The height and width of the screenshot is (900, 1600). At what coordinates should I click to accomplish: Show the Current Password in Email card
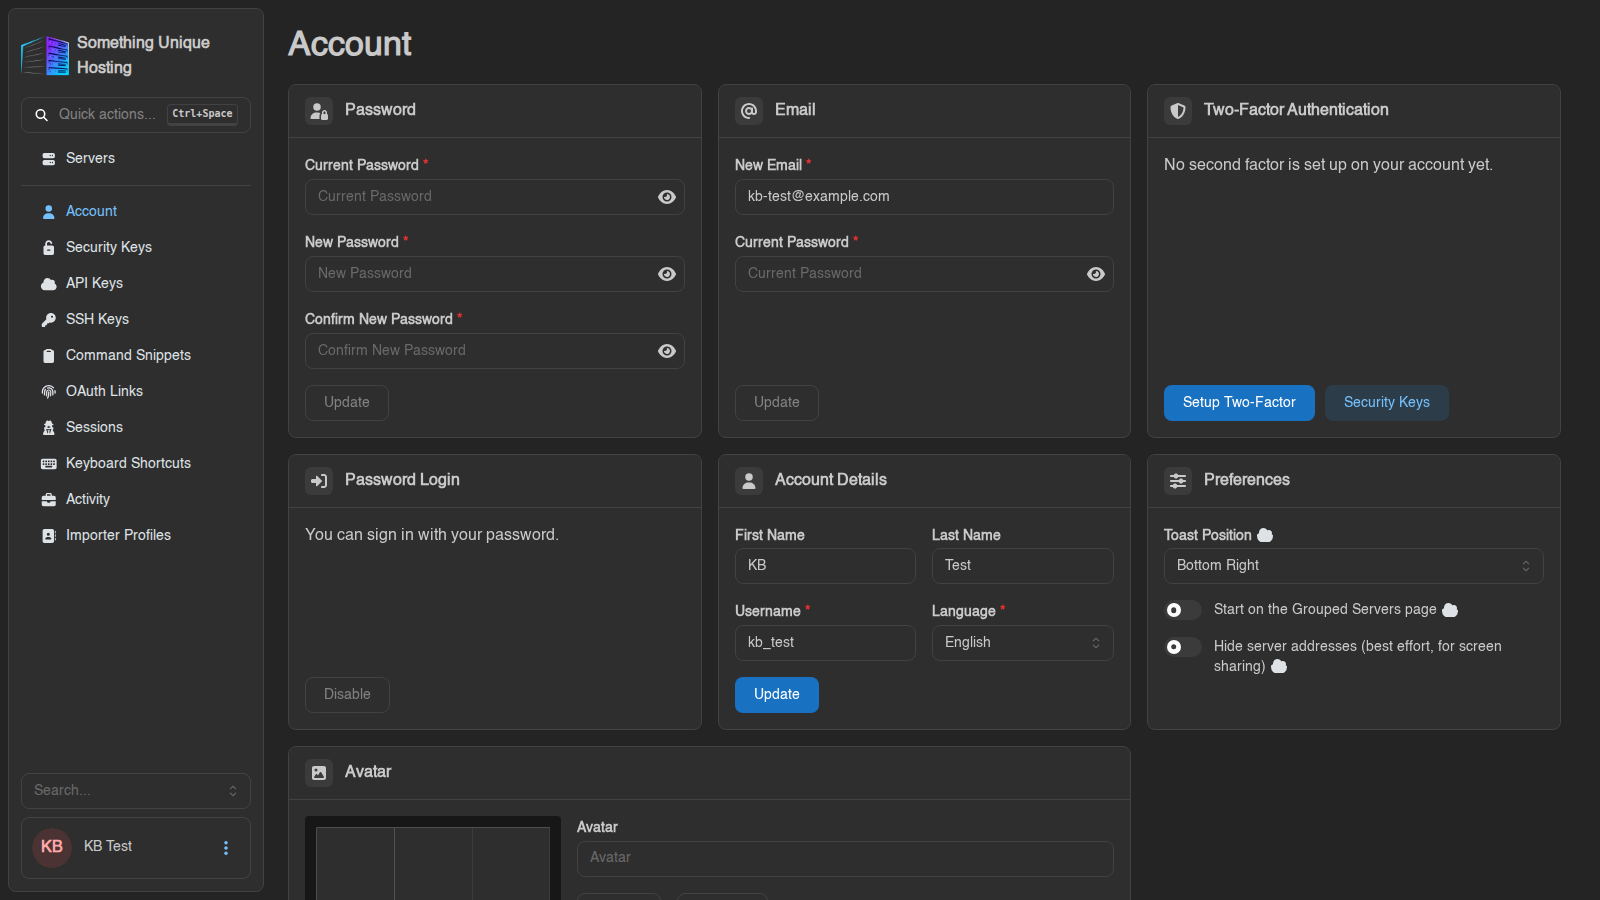pyautogui.click(x=1096, y=274)
